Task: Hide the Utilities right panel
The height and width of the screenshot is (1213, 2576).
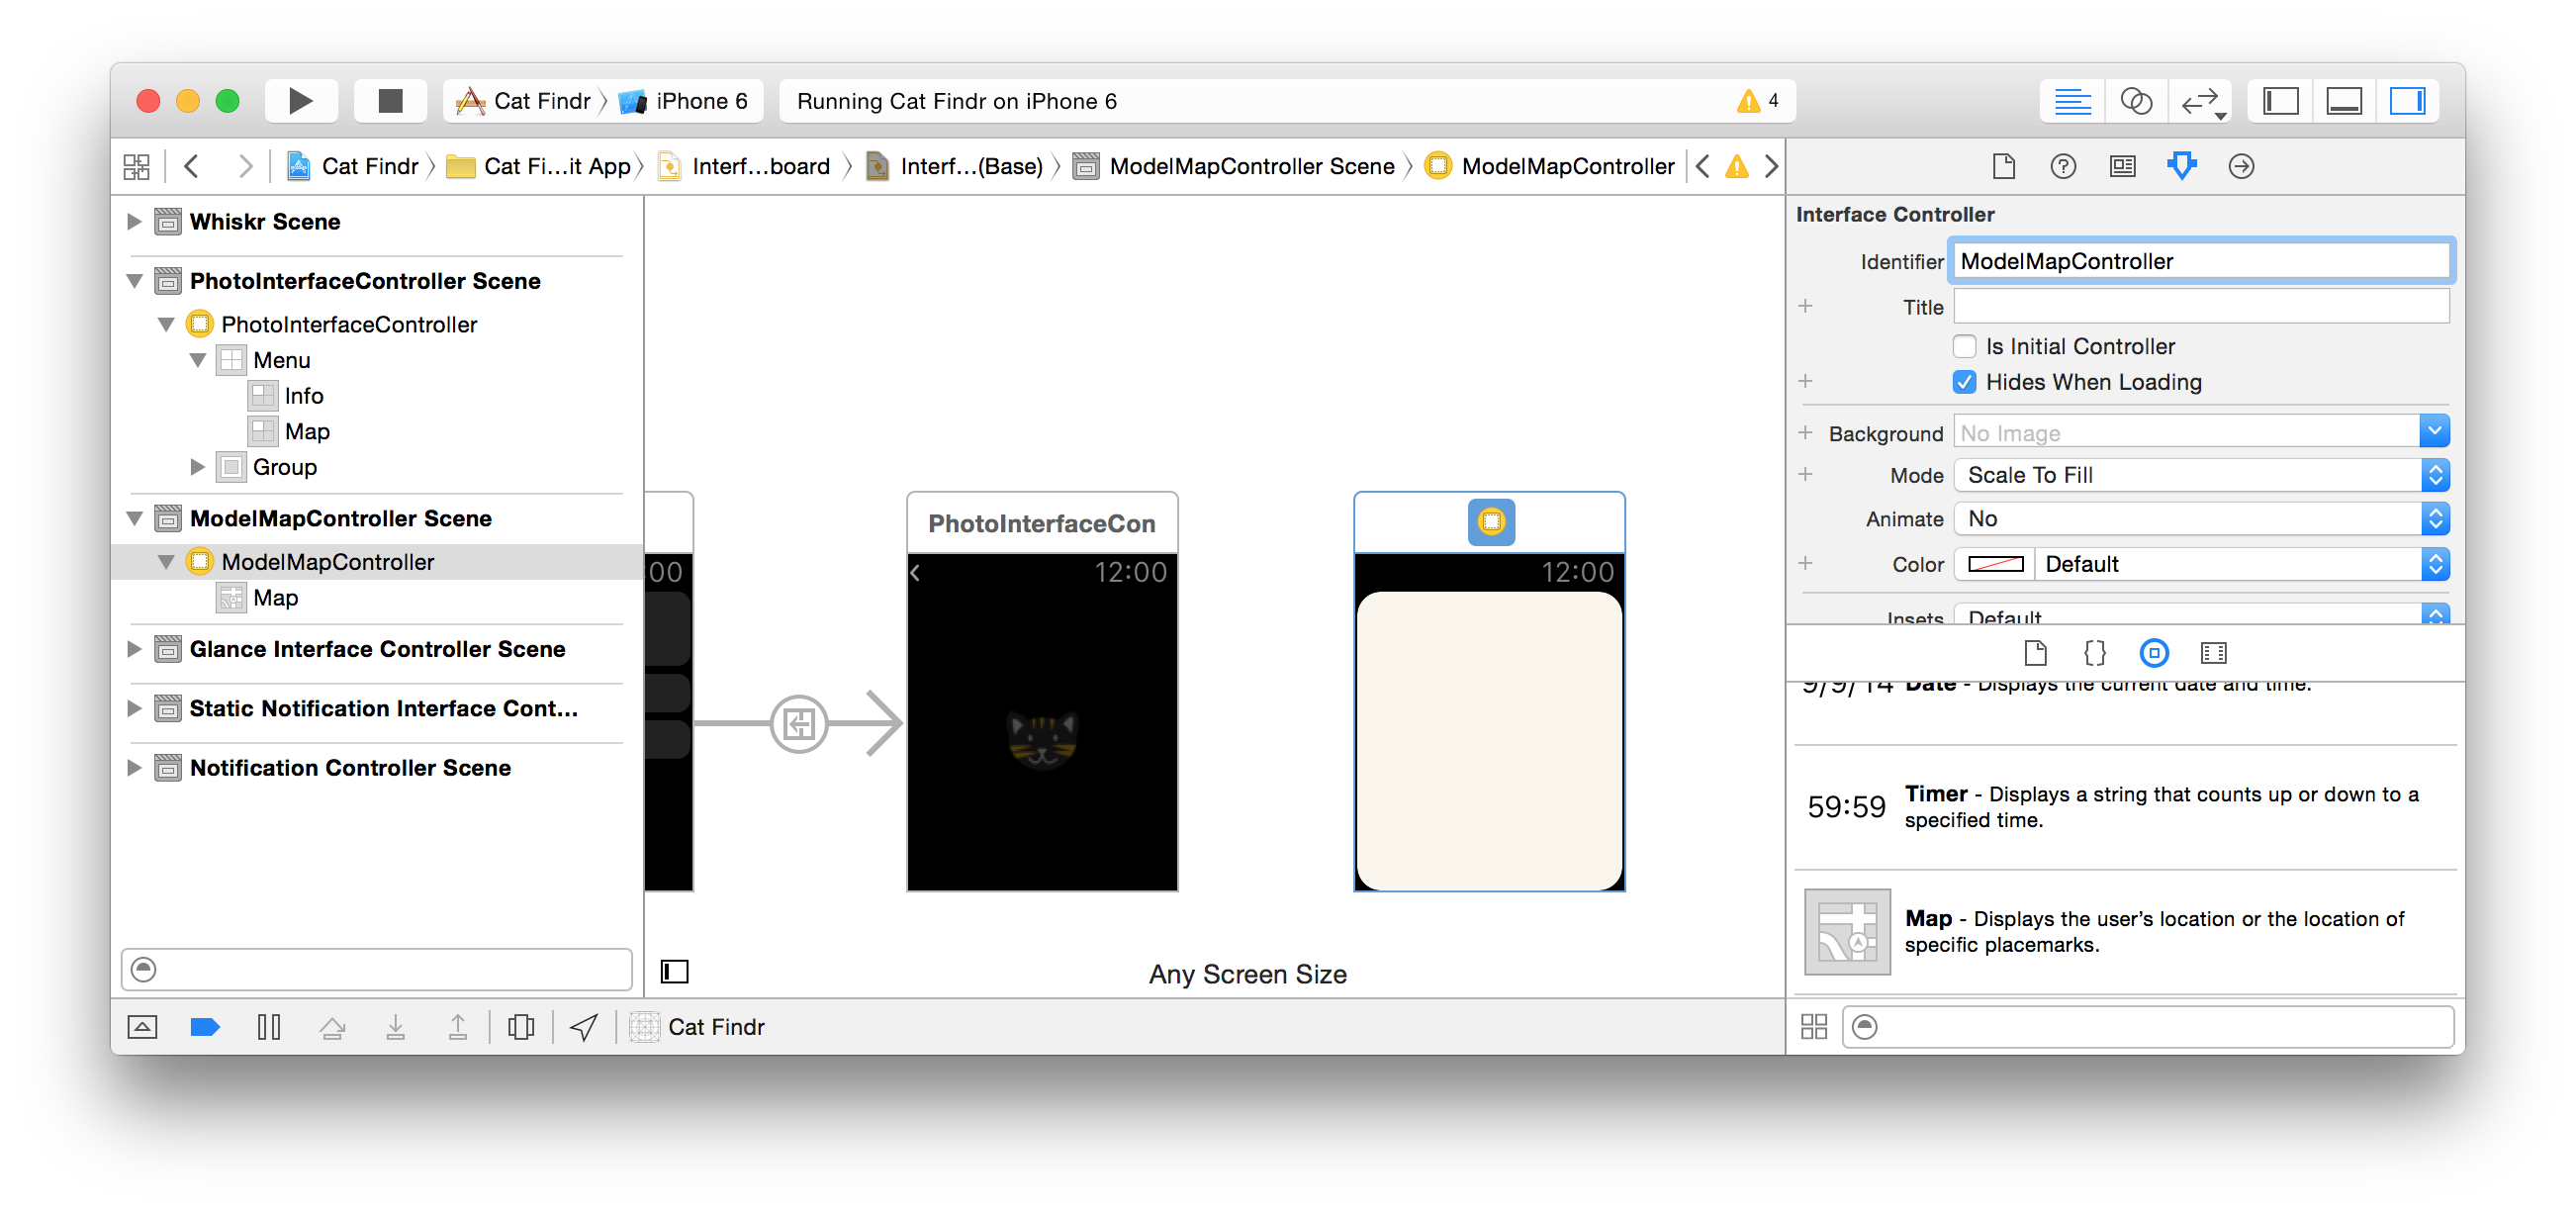Action: click(2407, 101)
